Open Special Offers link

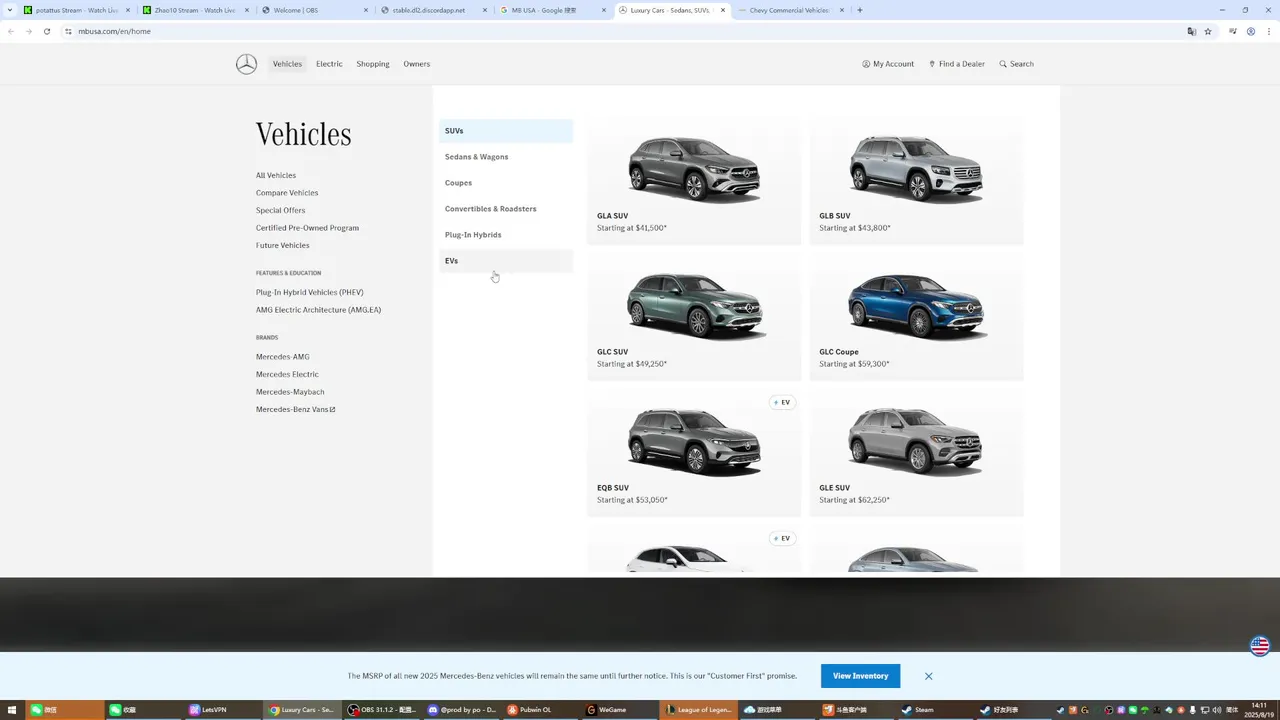pos(281,210)
